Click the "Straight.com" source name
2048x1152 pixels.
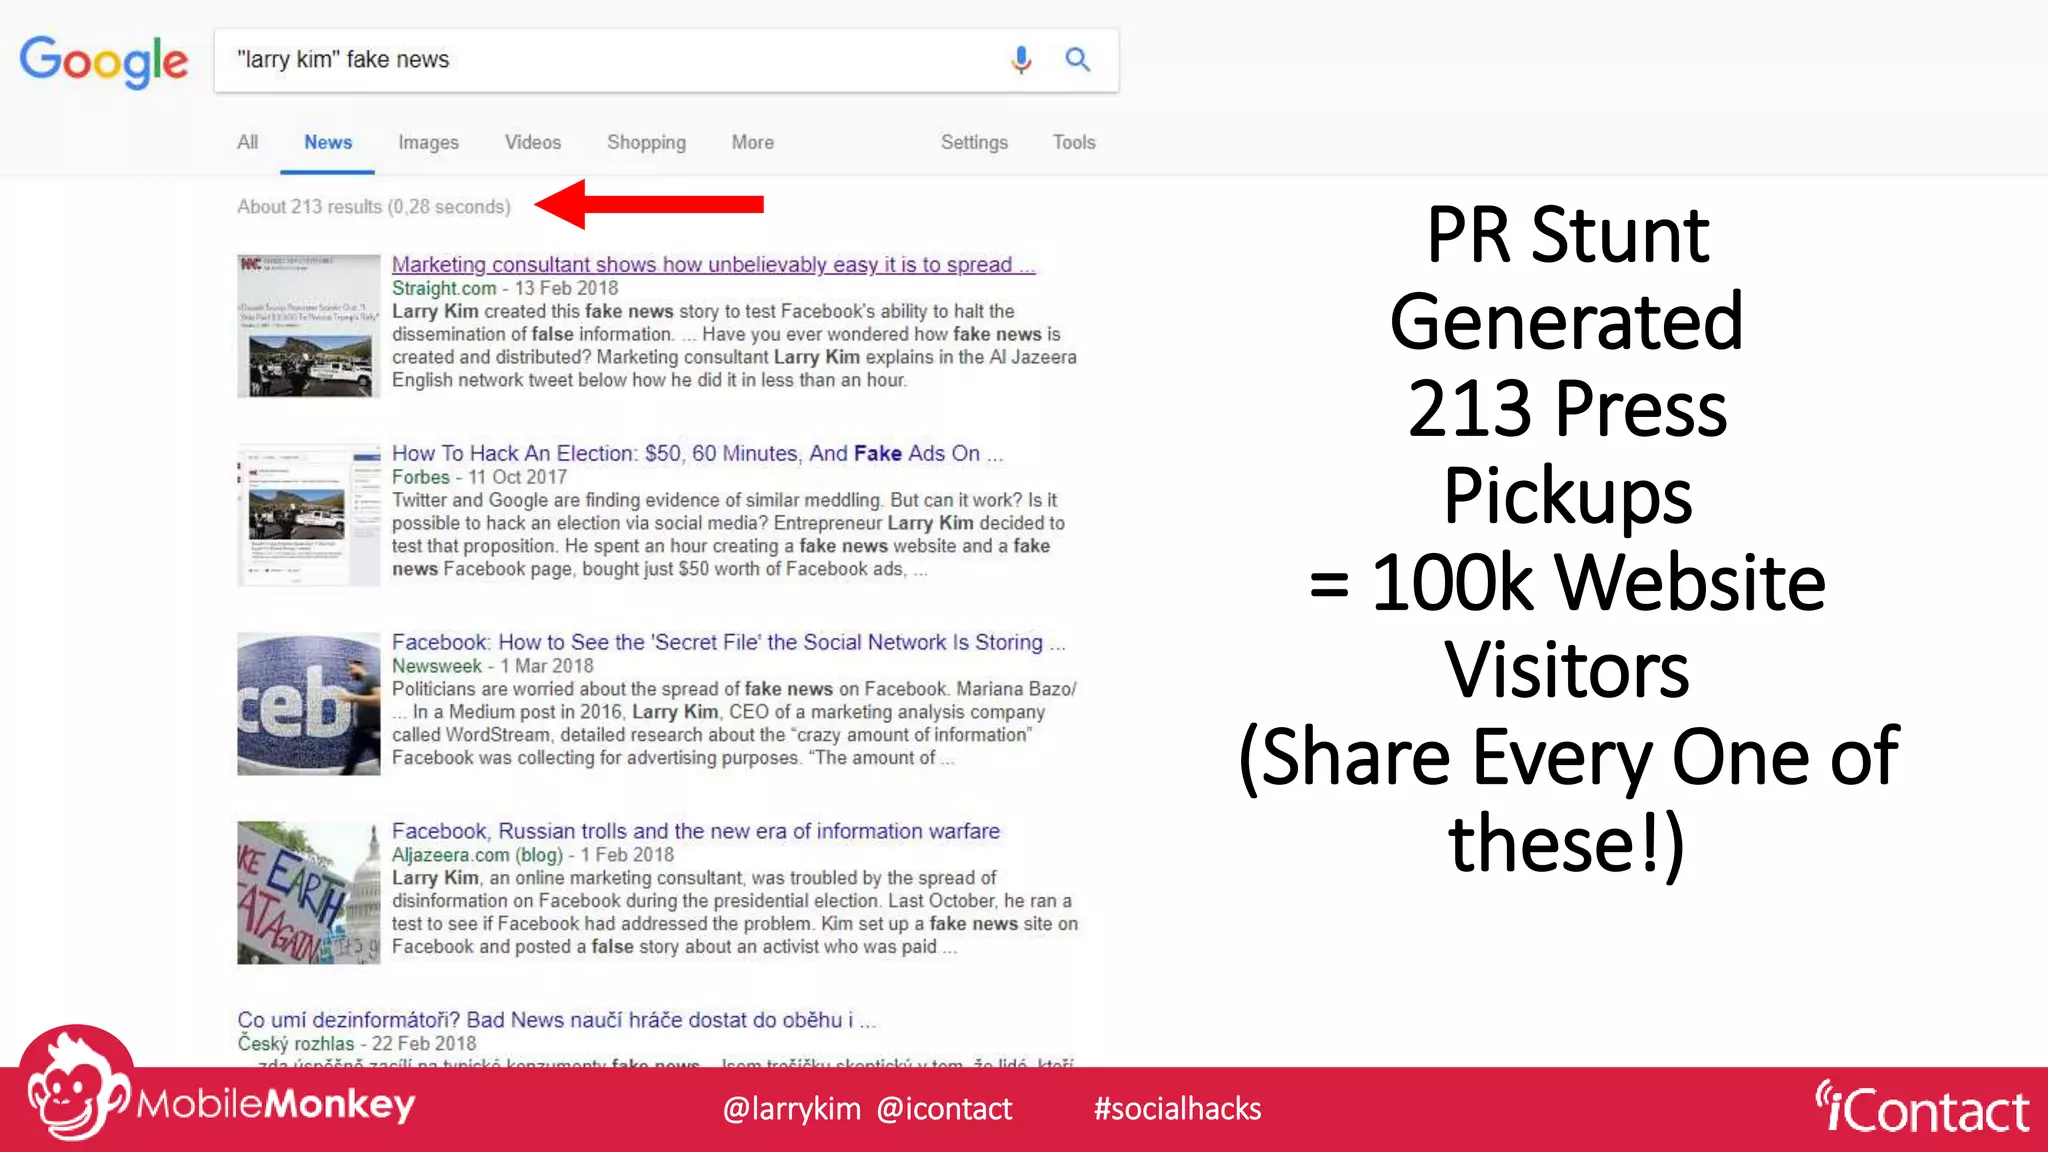[x=444, y=288]
